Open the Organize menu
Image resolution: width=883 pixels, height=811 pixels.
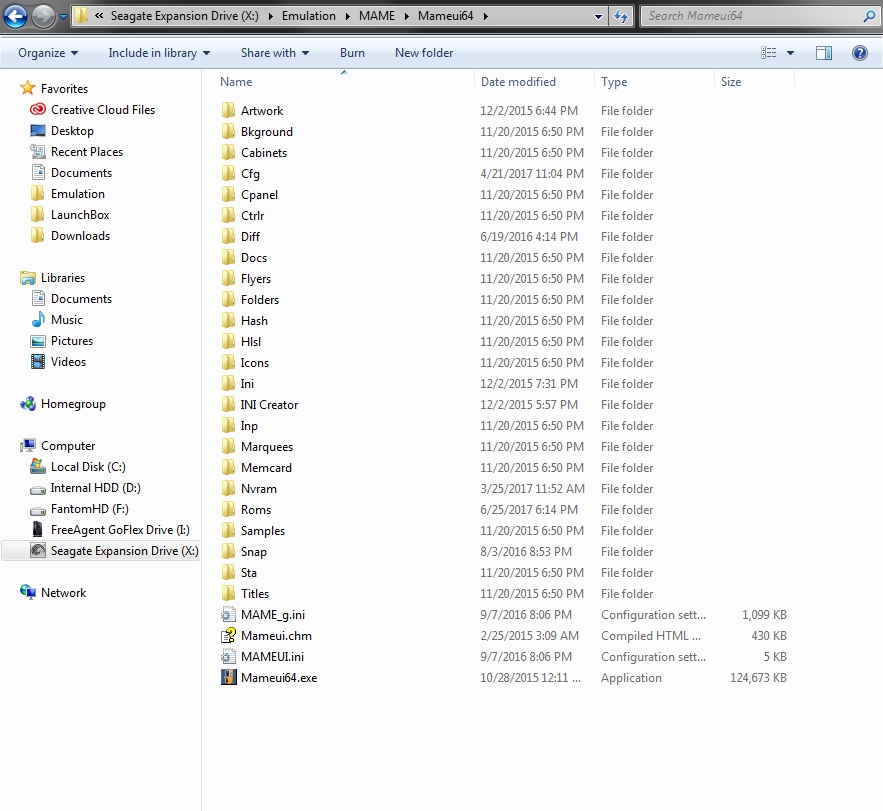[x=48, y=53]
